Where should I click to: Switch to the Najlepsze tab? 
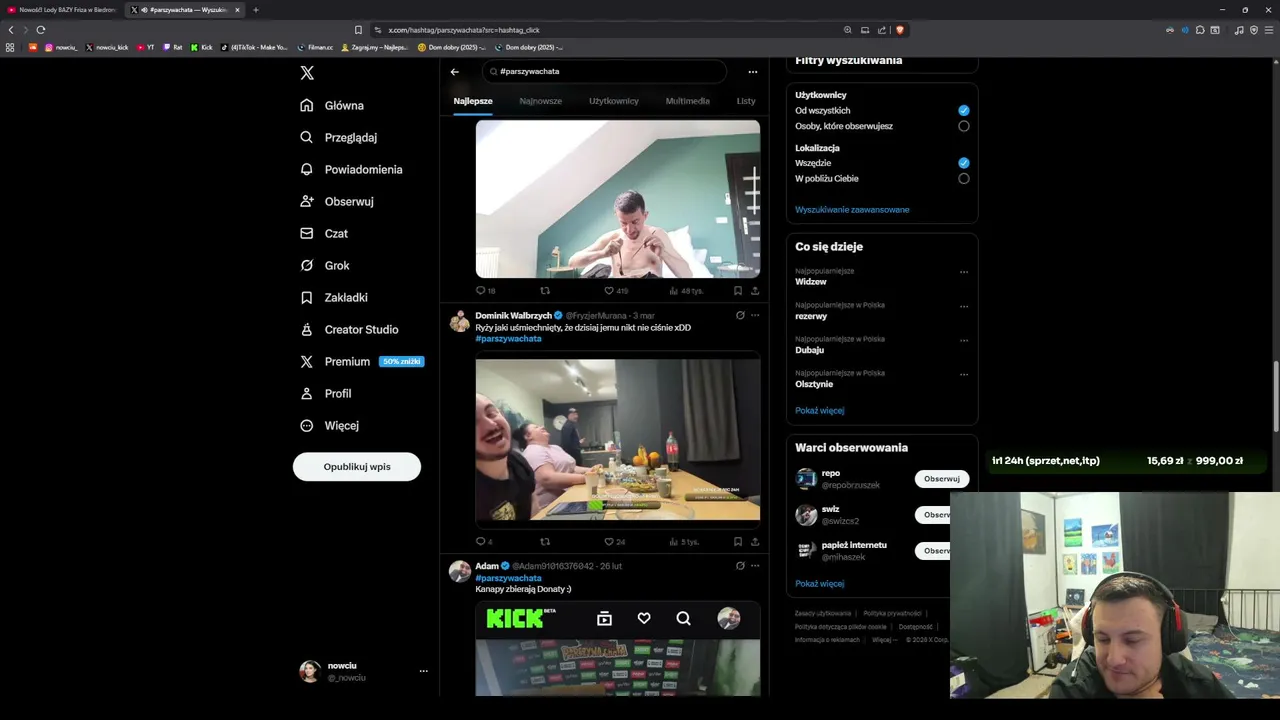coord(473,101)
